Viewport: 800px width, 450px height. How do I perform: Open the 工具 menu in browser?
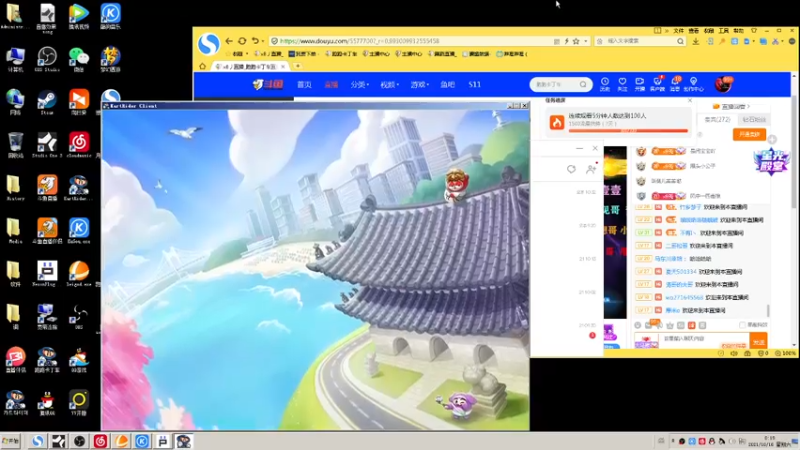[x=723, y=31]
